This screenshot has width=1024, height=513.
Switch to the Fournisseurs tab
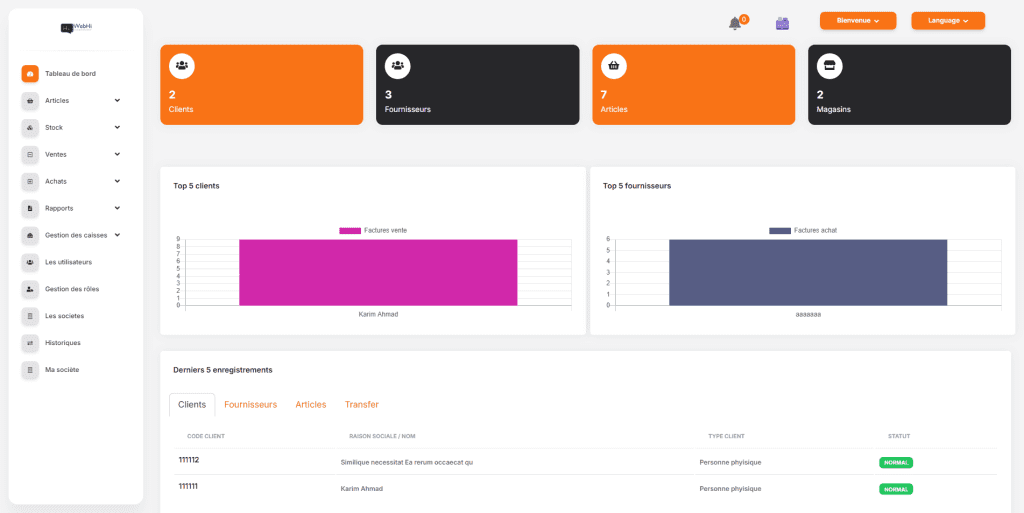[x=250, y=405]
